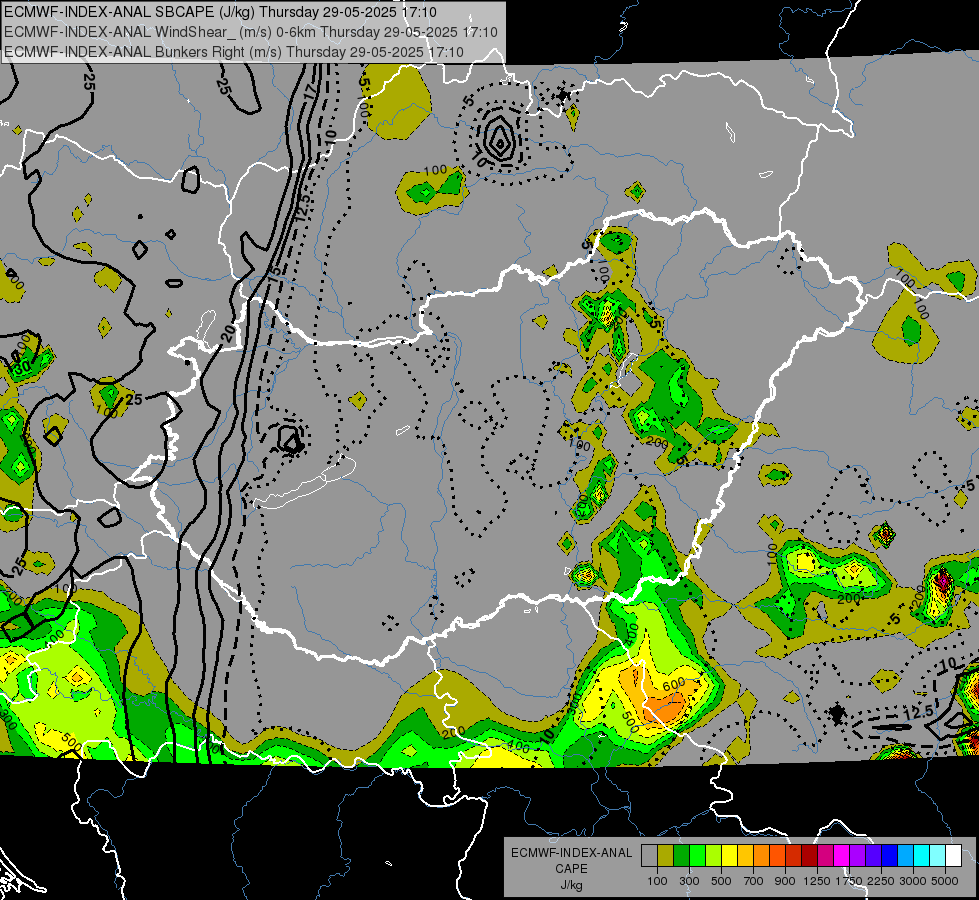The height and width of the screenshot is (900, 979).
Task: Select the purple legend swatch right of 1750
Action: [858, 855]
